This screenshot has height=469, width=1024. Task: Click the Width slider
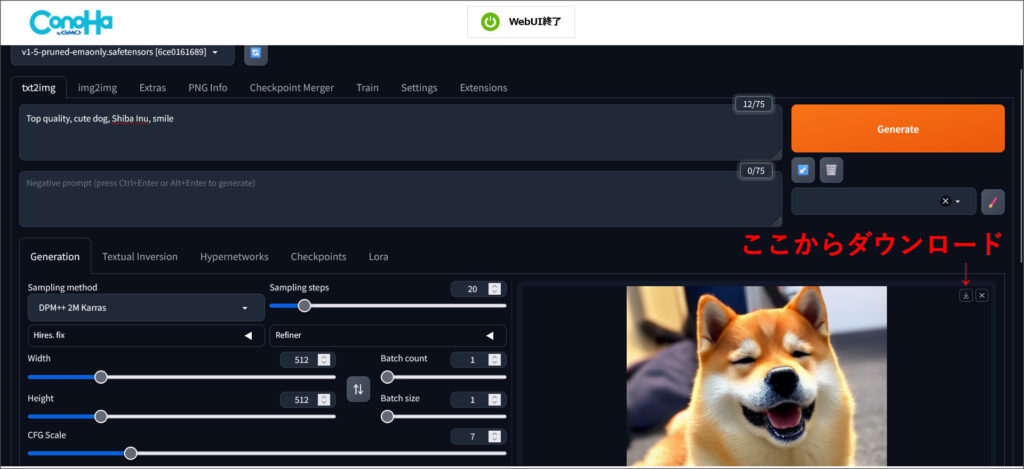[182, 377]
